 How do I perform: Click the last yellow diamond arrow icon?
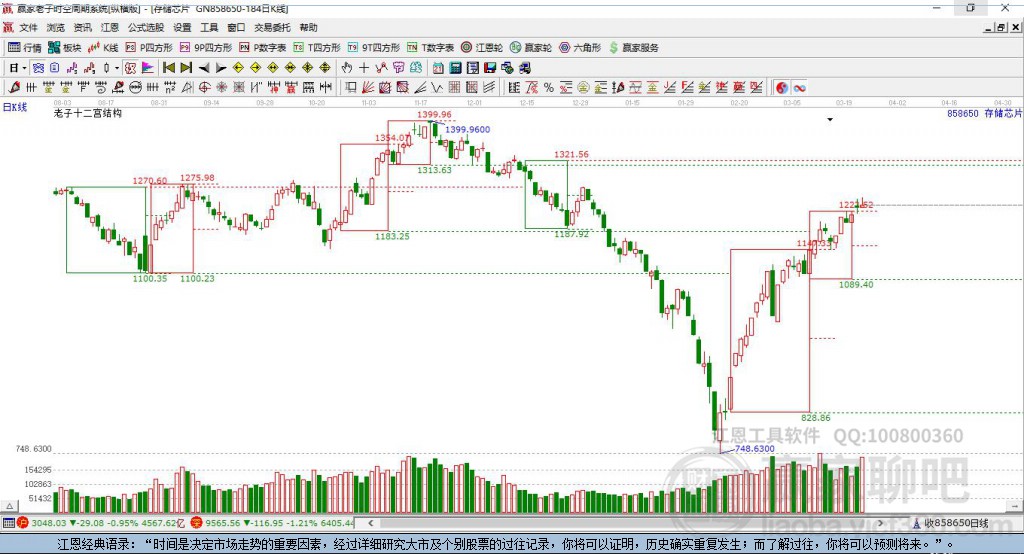325,68
